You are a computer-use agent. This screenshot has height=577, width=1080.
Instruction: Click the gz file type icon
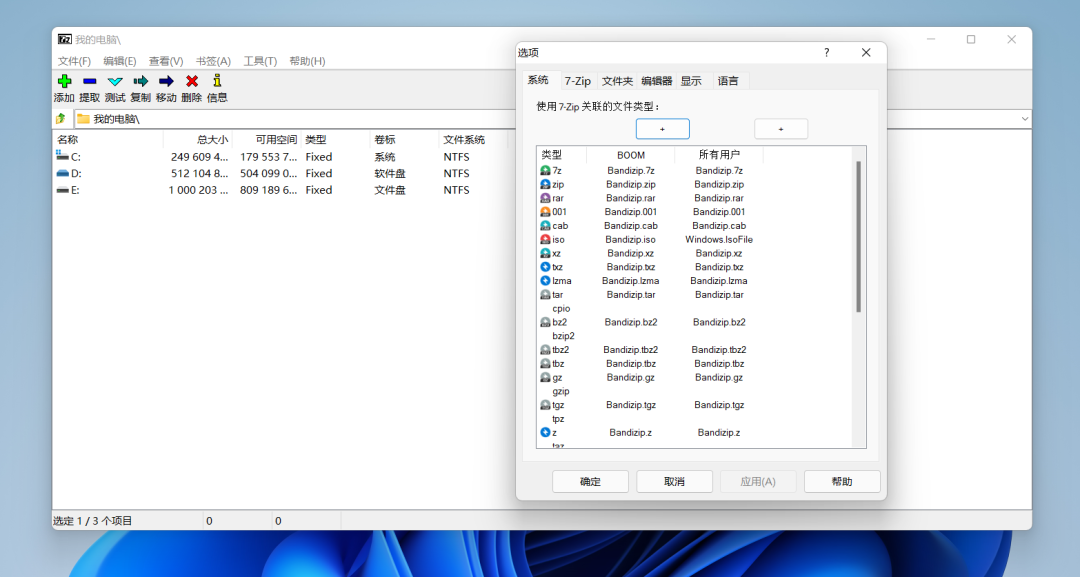tap(545, 377)
